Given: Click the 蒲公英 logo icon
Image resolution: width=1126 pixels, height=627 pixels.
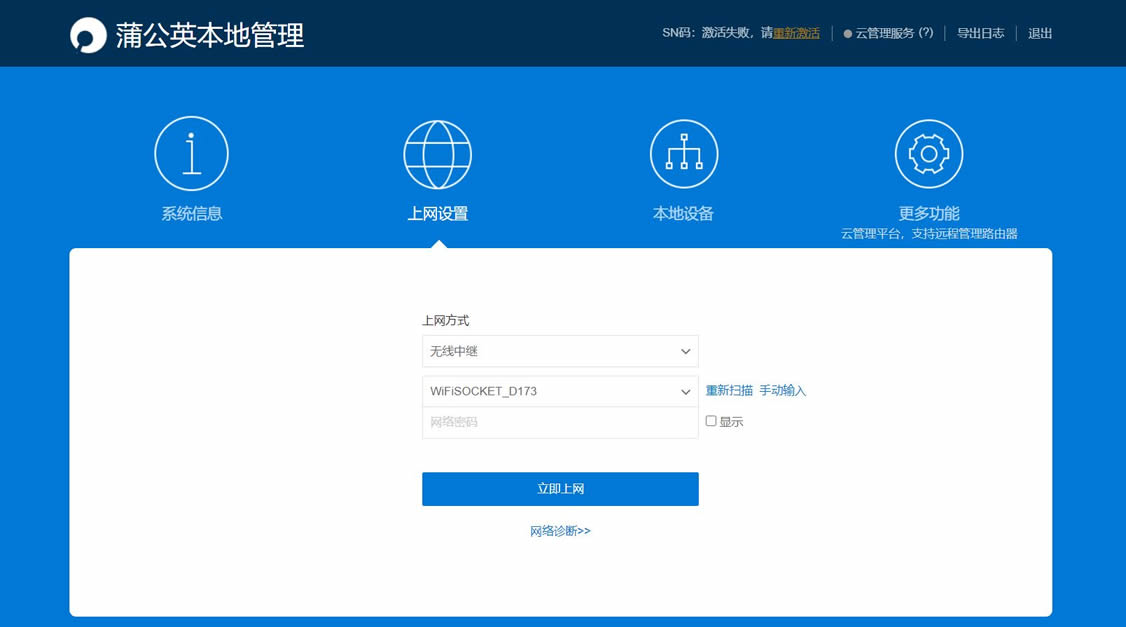Looking at the screenshot, I should [x=88, y=35].
